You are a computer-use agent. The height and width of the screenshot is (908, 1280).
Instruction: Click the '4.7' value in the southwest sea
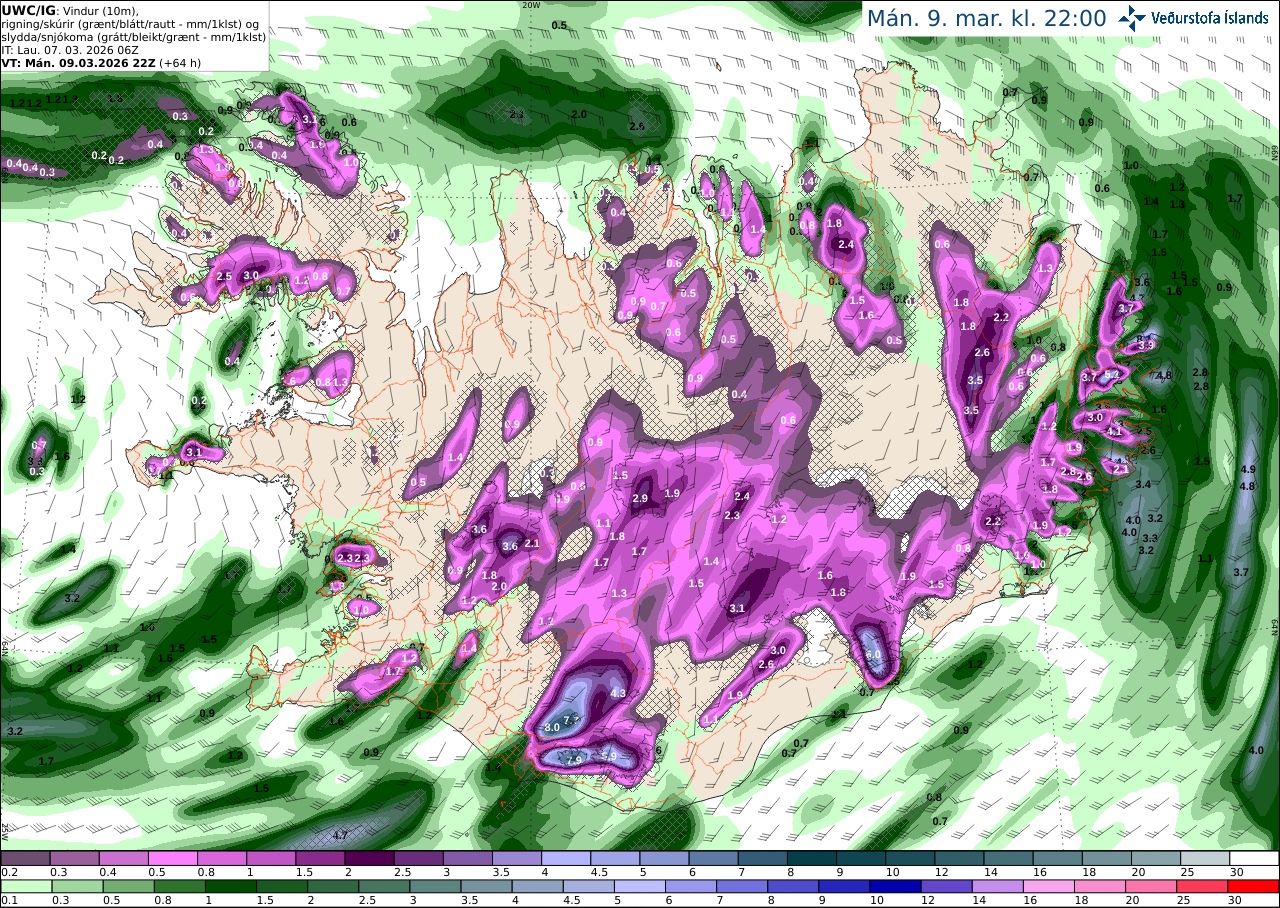click(x=339, y=835)
